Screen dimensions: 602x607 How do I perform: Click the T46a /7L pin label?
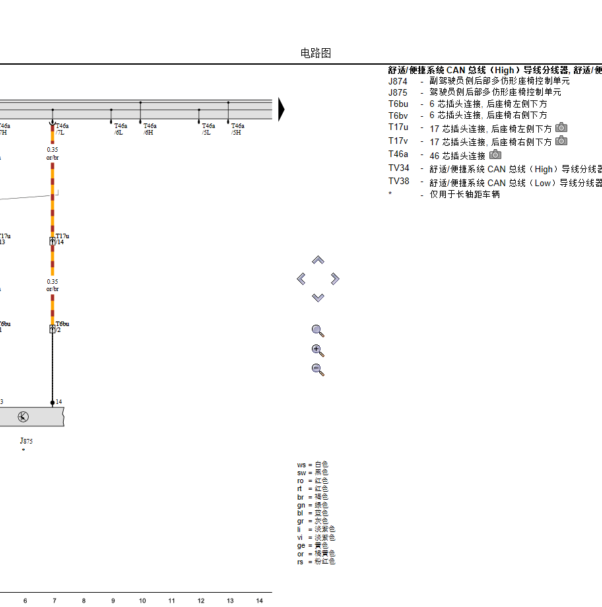tap(62, 129)
